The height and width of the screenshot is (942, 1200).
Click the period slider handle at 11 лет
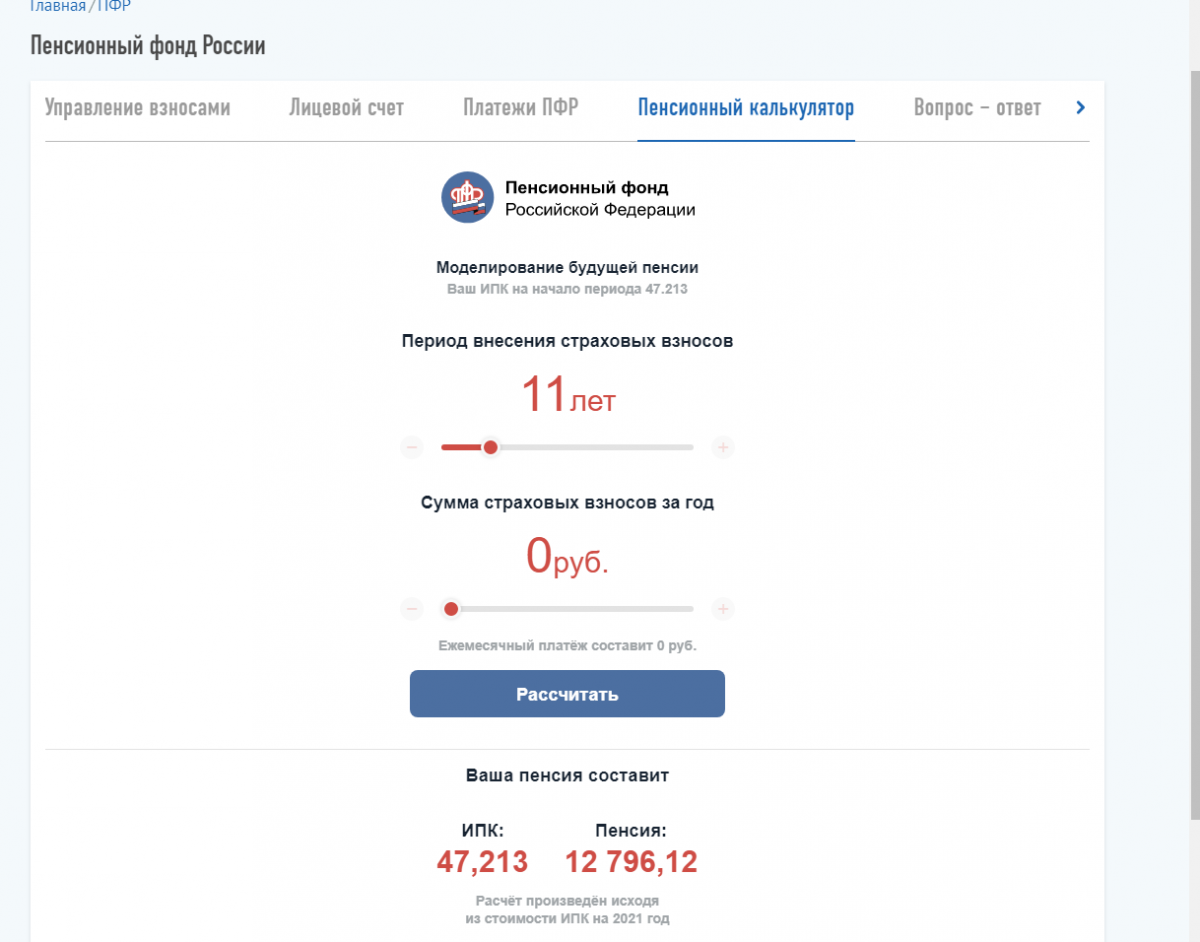(490, 447)
